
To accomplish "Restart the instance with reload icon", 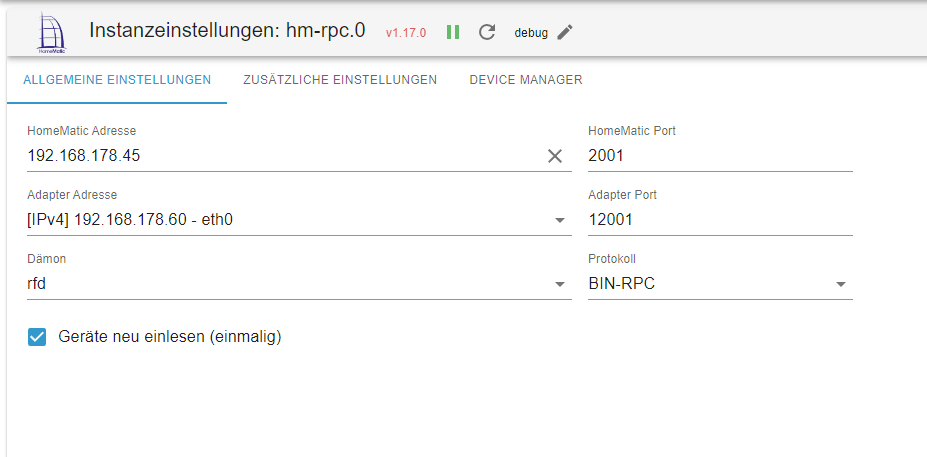I will [x=487, y=32].
